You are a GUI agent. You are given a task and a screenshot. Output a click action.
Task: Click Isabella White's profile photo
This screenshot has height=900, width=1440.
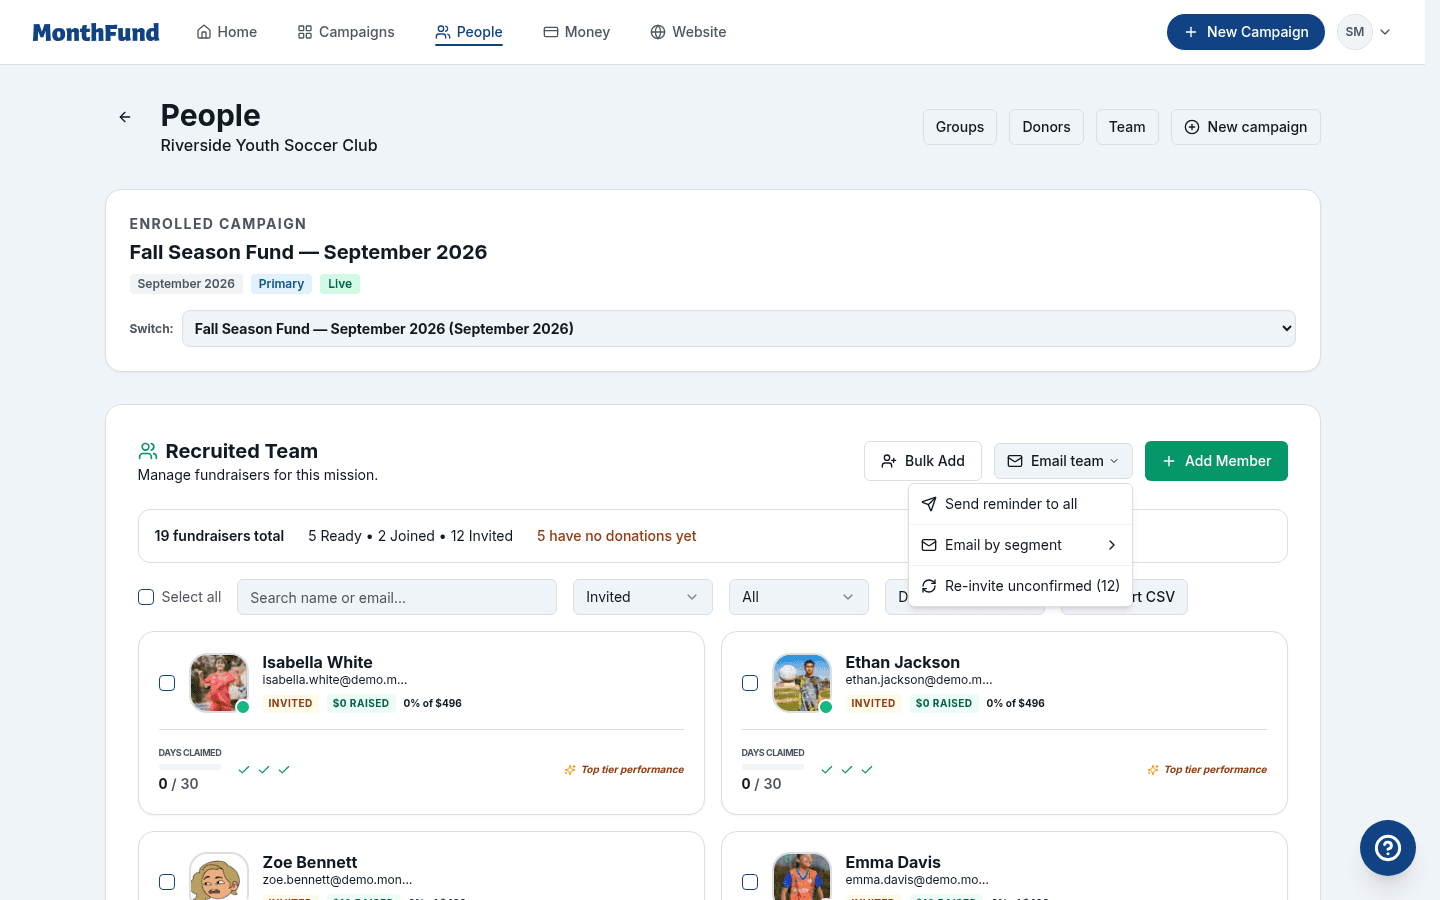point(219,683)
